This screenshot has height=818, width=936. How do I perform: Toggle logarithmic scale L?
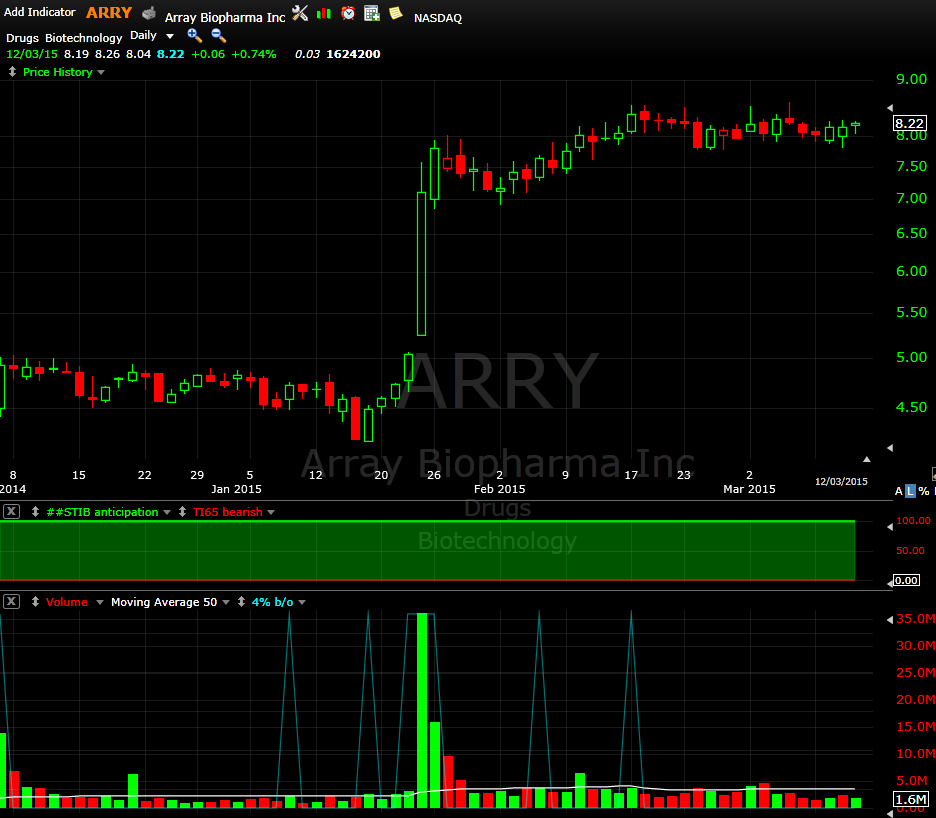[x=910, y=491]
